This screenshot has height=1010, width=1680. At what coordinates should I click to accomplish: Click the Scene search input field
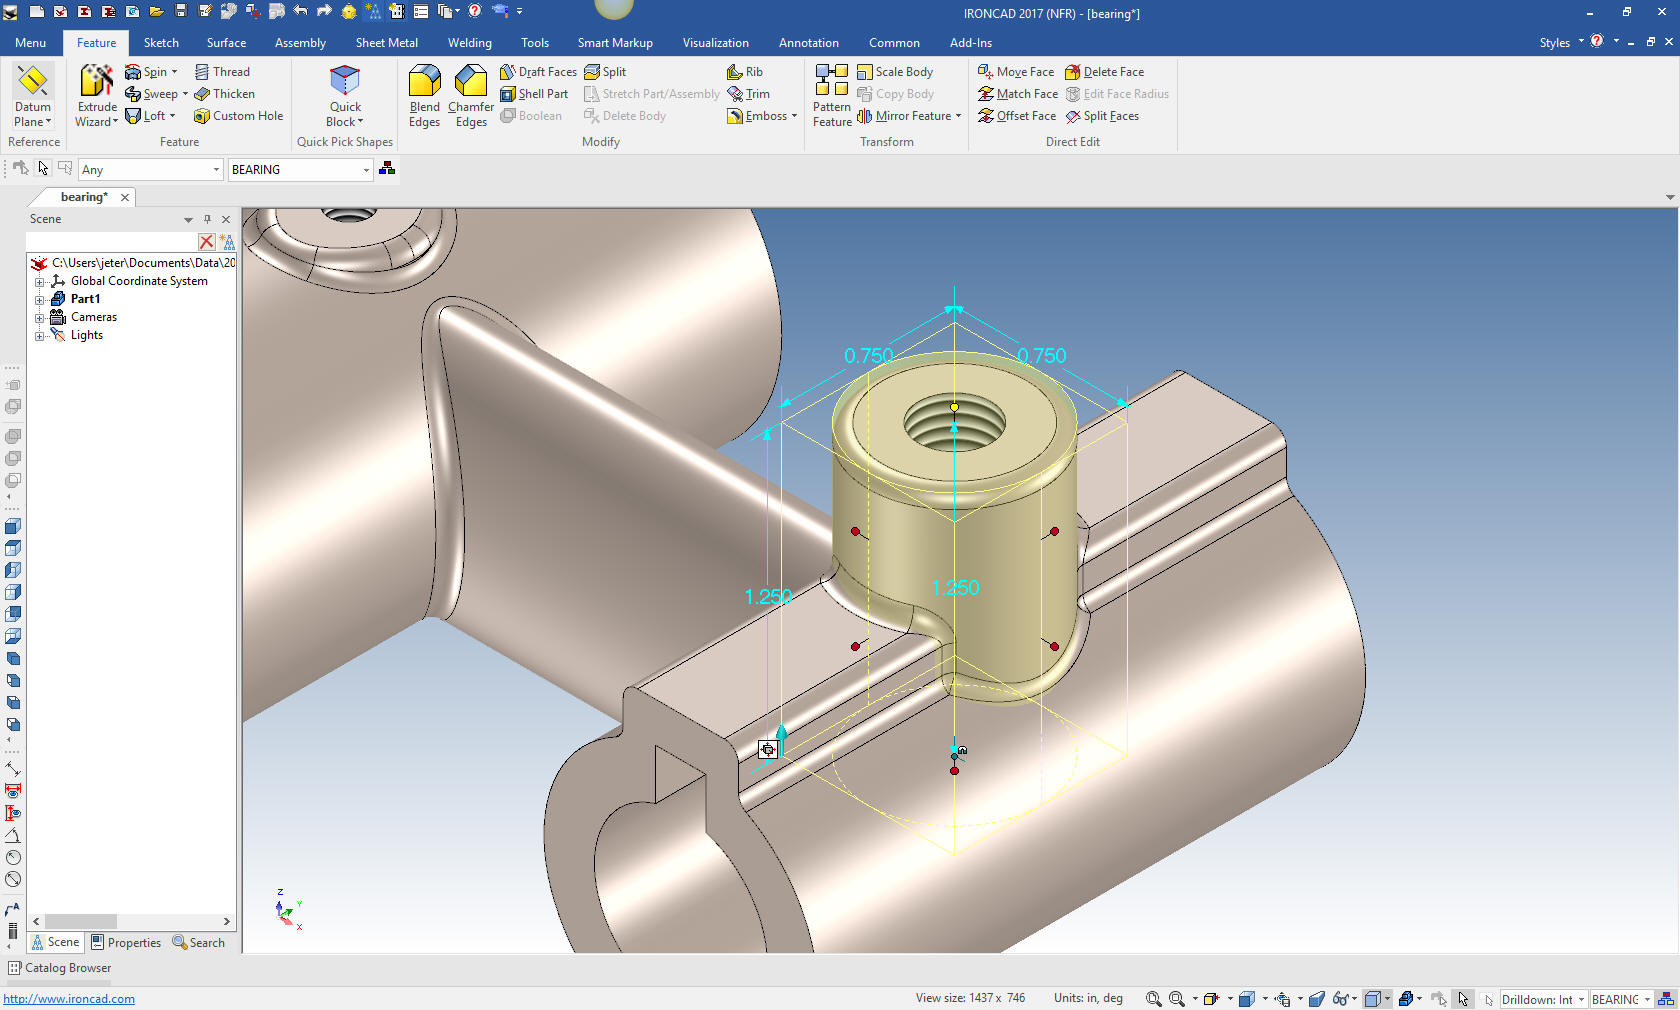click(111, 242)
